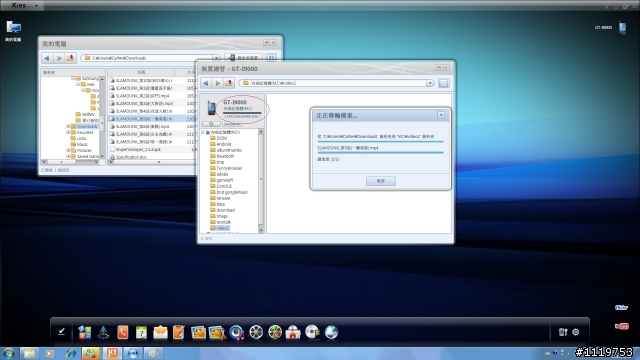Image resolution: width=640 pixels, height=360 pixels.
Task: Select the Specification.doc file
Action: click(128, 157)
